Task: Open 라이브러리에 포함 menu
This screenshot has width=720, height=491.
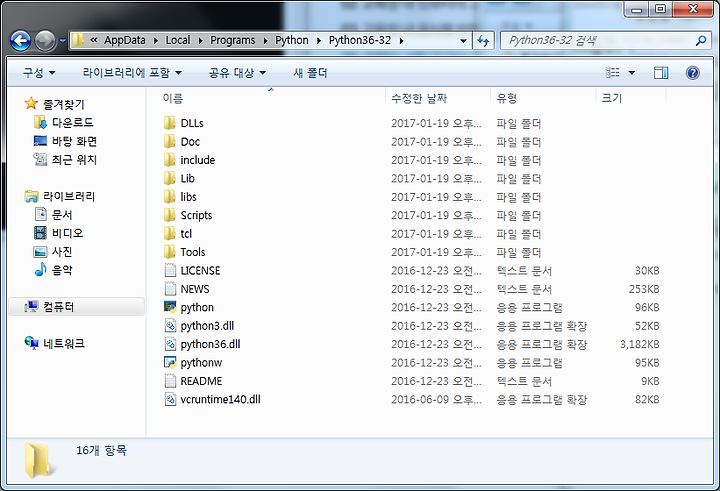Action: (x=132, y=73)
